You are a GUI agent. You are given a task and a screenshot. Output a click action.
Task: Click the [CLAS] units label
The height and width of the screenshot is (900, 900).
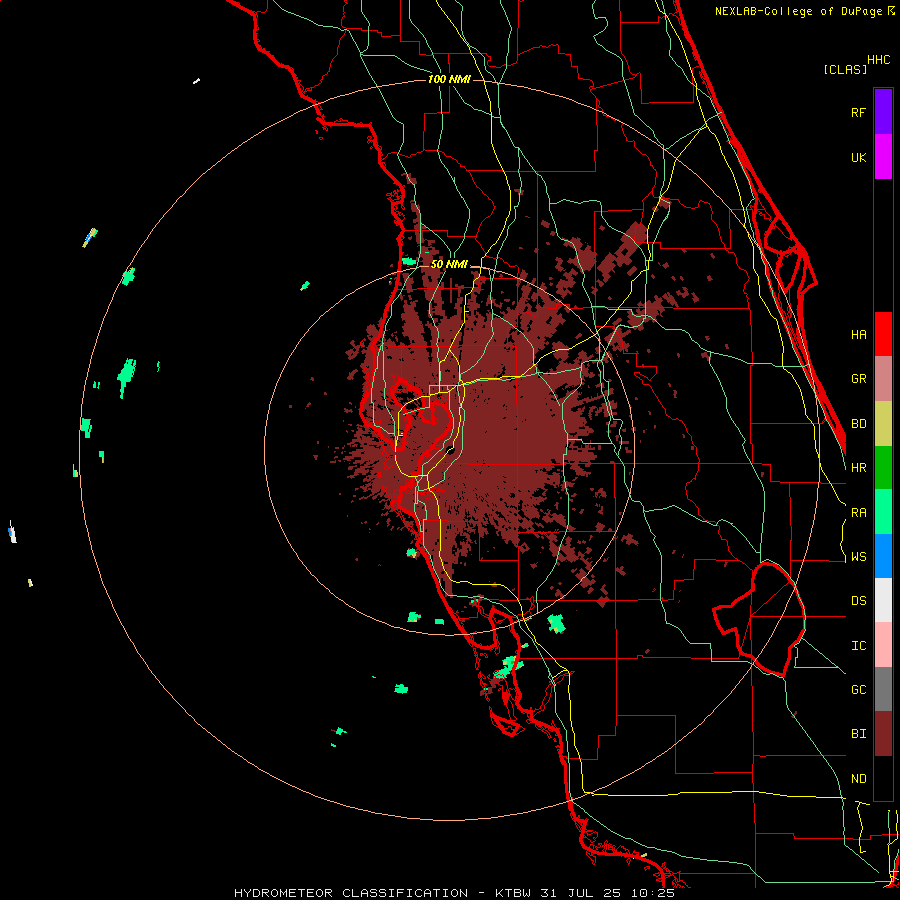coord(845,70)
